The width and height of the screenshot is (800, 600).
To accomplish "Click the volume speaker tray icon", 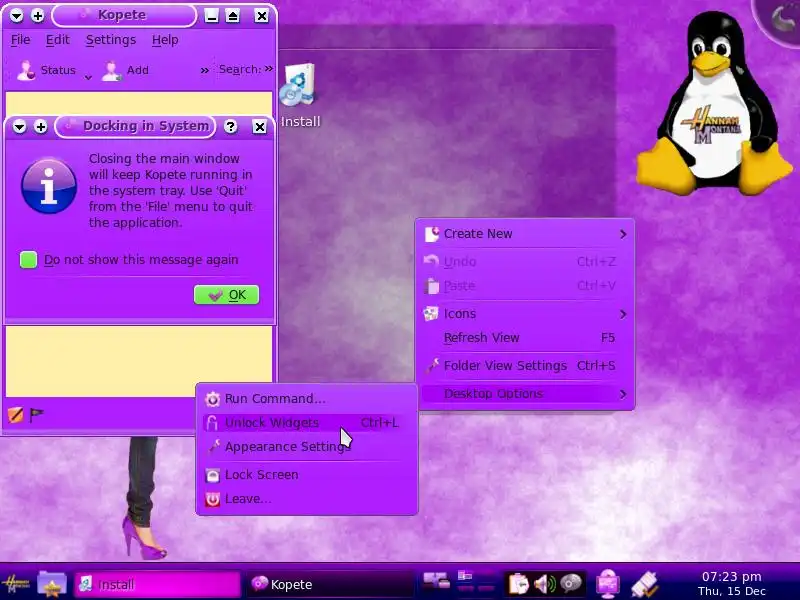I will pos(544,584).
